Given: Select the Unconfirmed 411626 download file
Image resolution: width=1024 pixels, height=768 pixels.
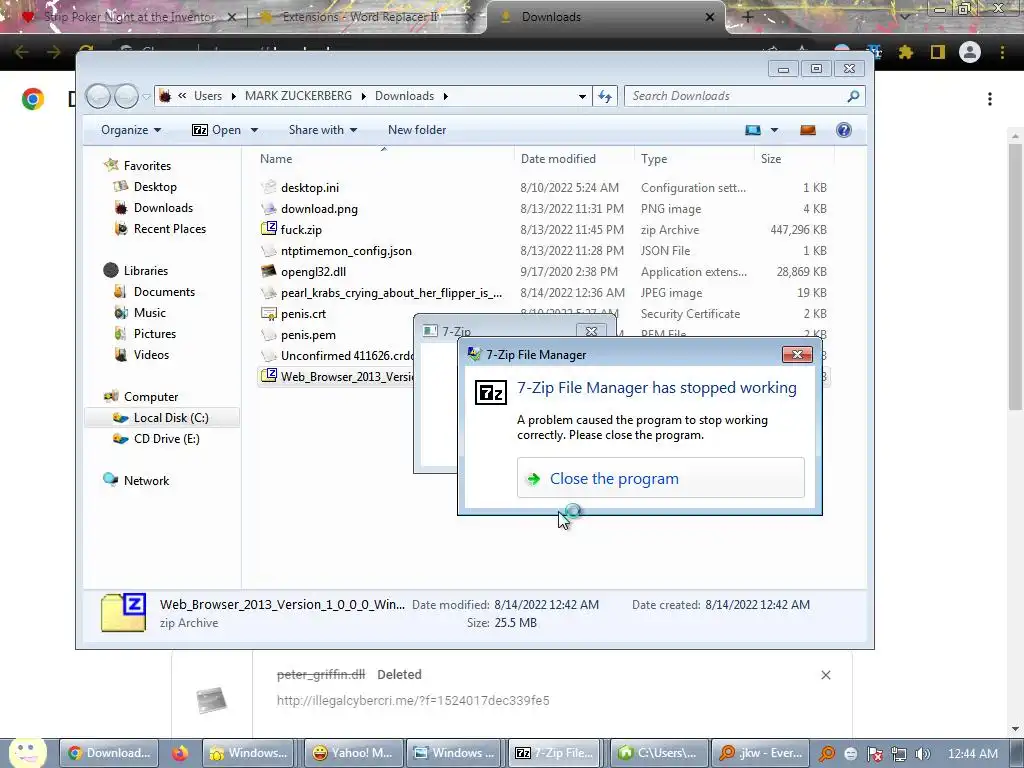Looking at the screenshot, I should click(347, 356).
